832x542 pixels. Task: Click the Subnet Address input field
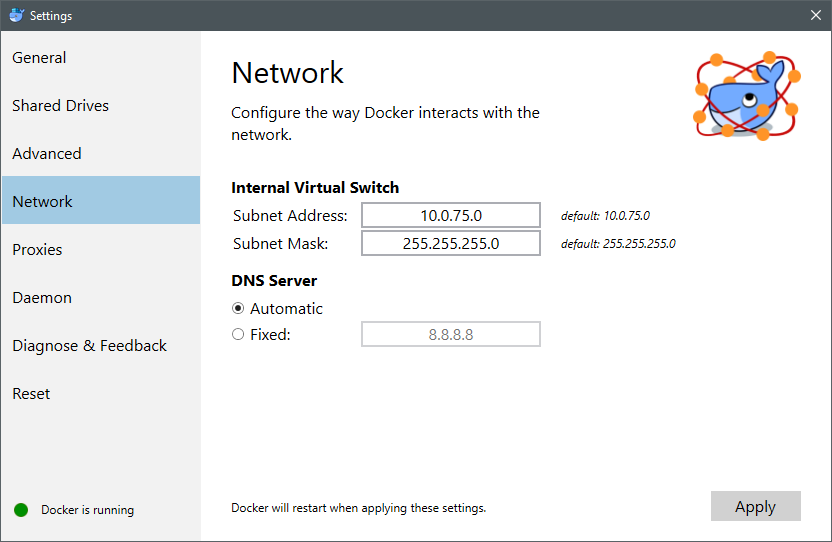tap(451, 216)
